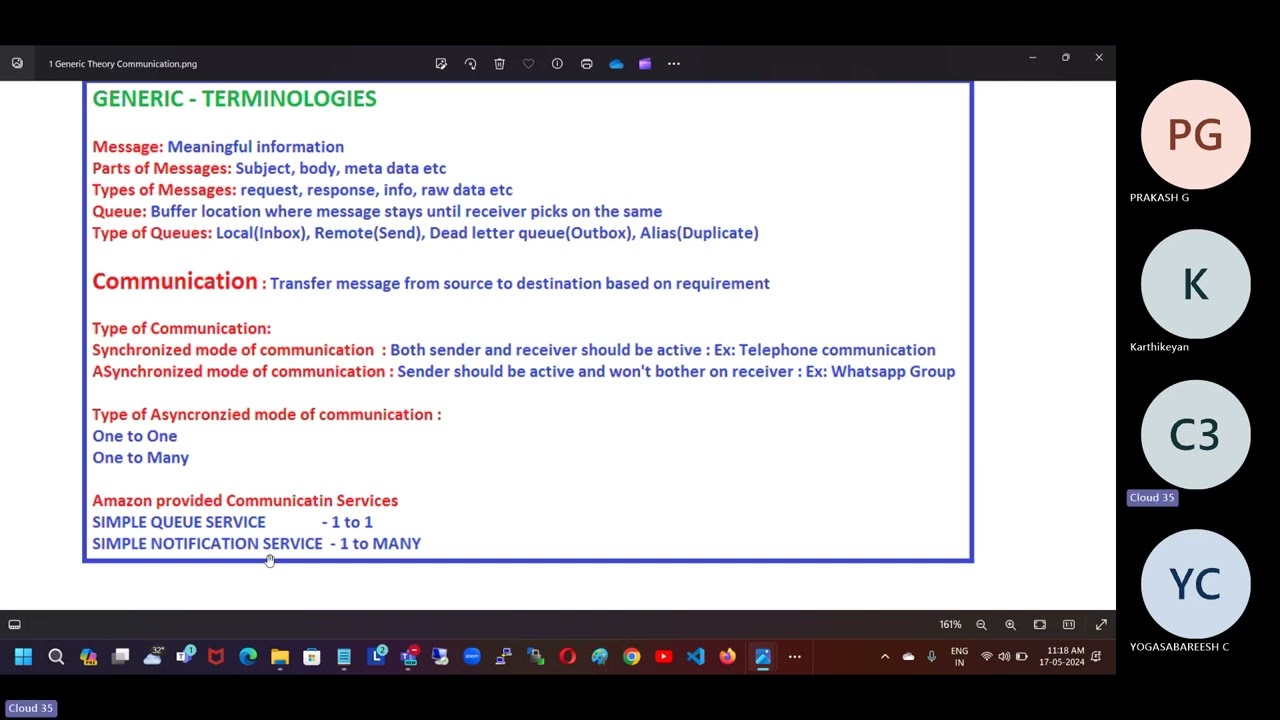Image resolution: width=1280 pixels, height=720 pixels.
Task: Click the 'Cloud 35' label at bottom-left
Action: pos(30,708)
